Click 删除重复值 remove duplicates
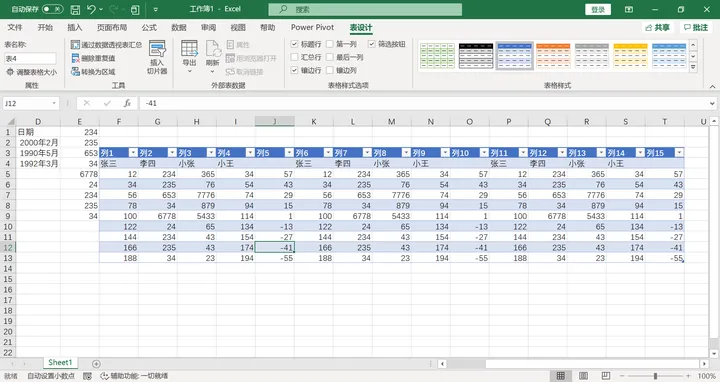Image resolution: width=720 pixels, height=382 pixels. (x=93, y=58)
